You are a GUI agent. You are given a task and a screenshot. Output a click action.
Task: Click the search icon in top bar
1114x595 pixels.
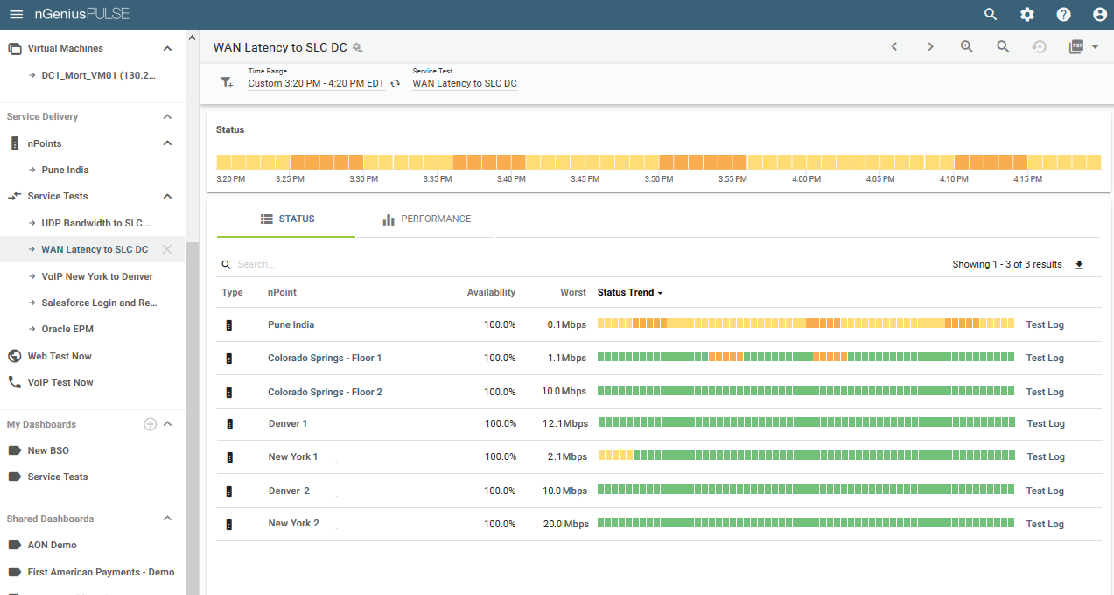point(990,14)
